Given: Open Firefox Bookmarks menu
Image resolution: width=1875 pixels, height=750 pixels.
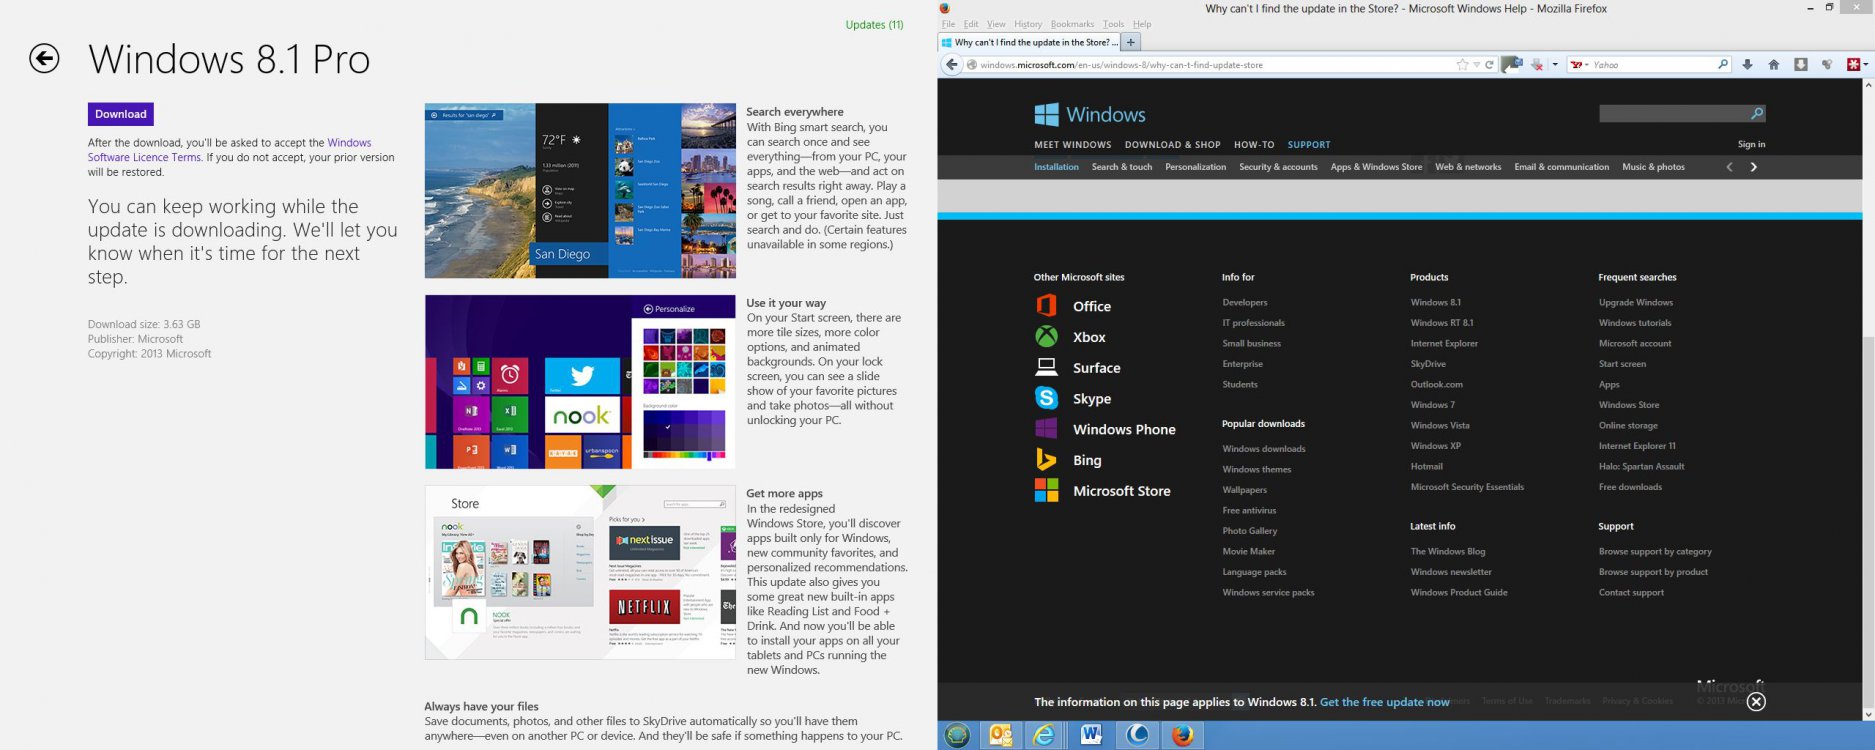Looking at the screenshot, I should (1072, 24).
